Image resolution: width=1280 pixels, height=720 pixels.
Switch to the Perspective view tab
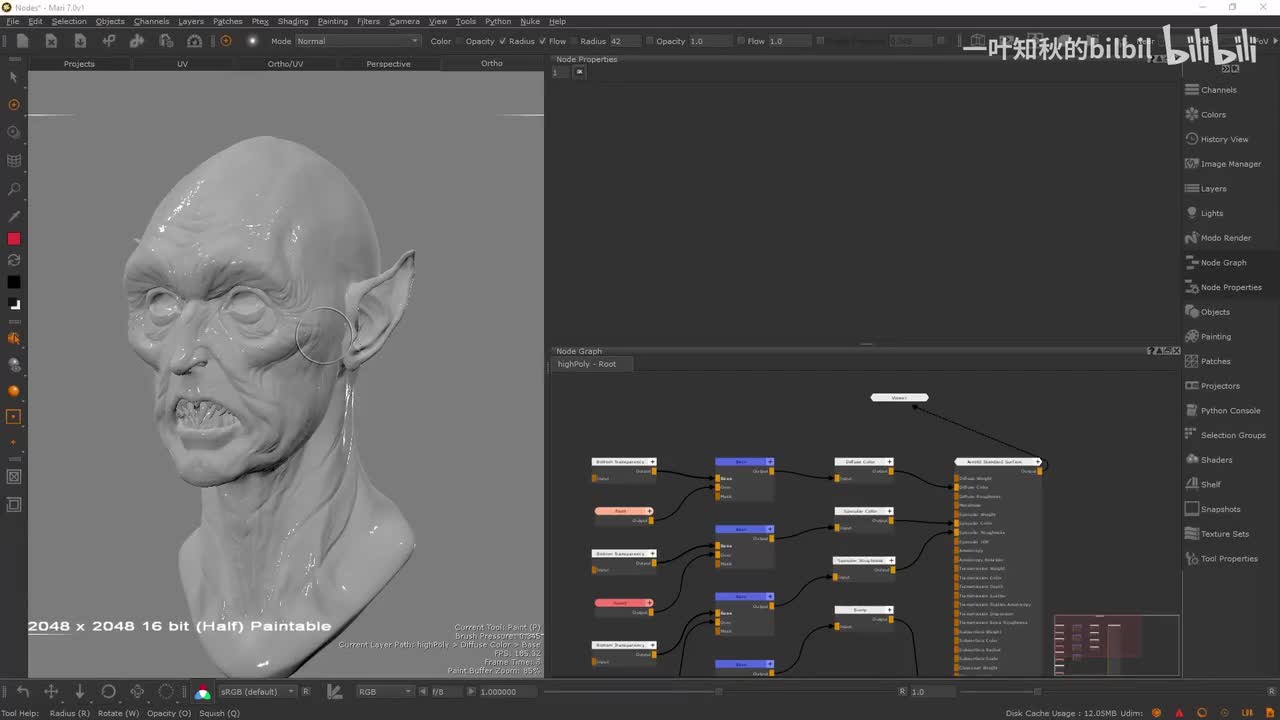(388, 64)
